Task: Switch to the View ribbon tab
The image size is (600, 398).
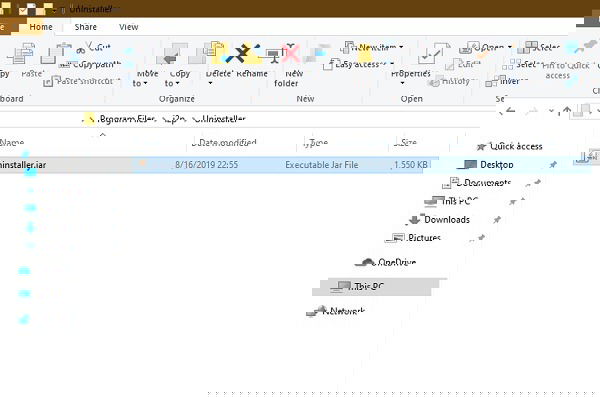Action: click(x=129, y=27)
